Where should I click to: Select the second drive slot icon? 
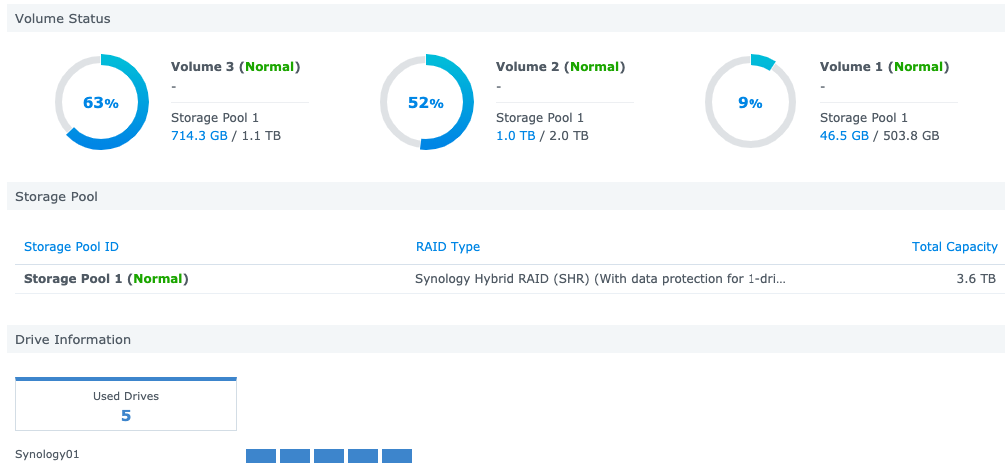(x=295, y=456)
